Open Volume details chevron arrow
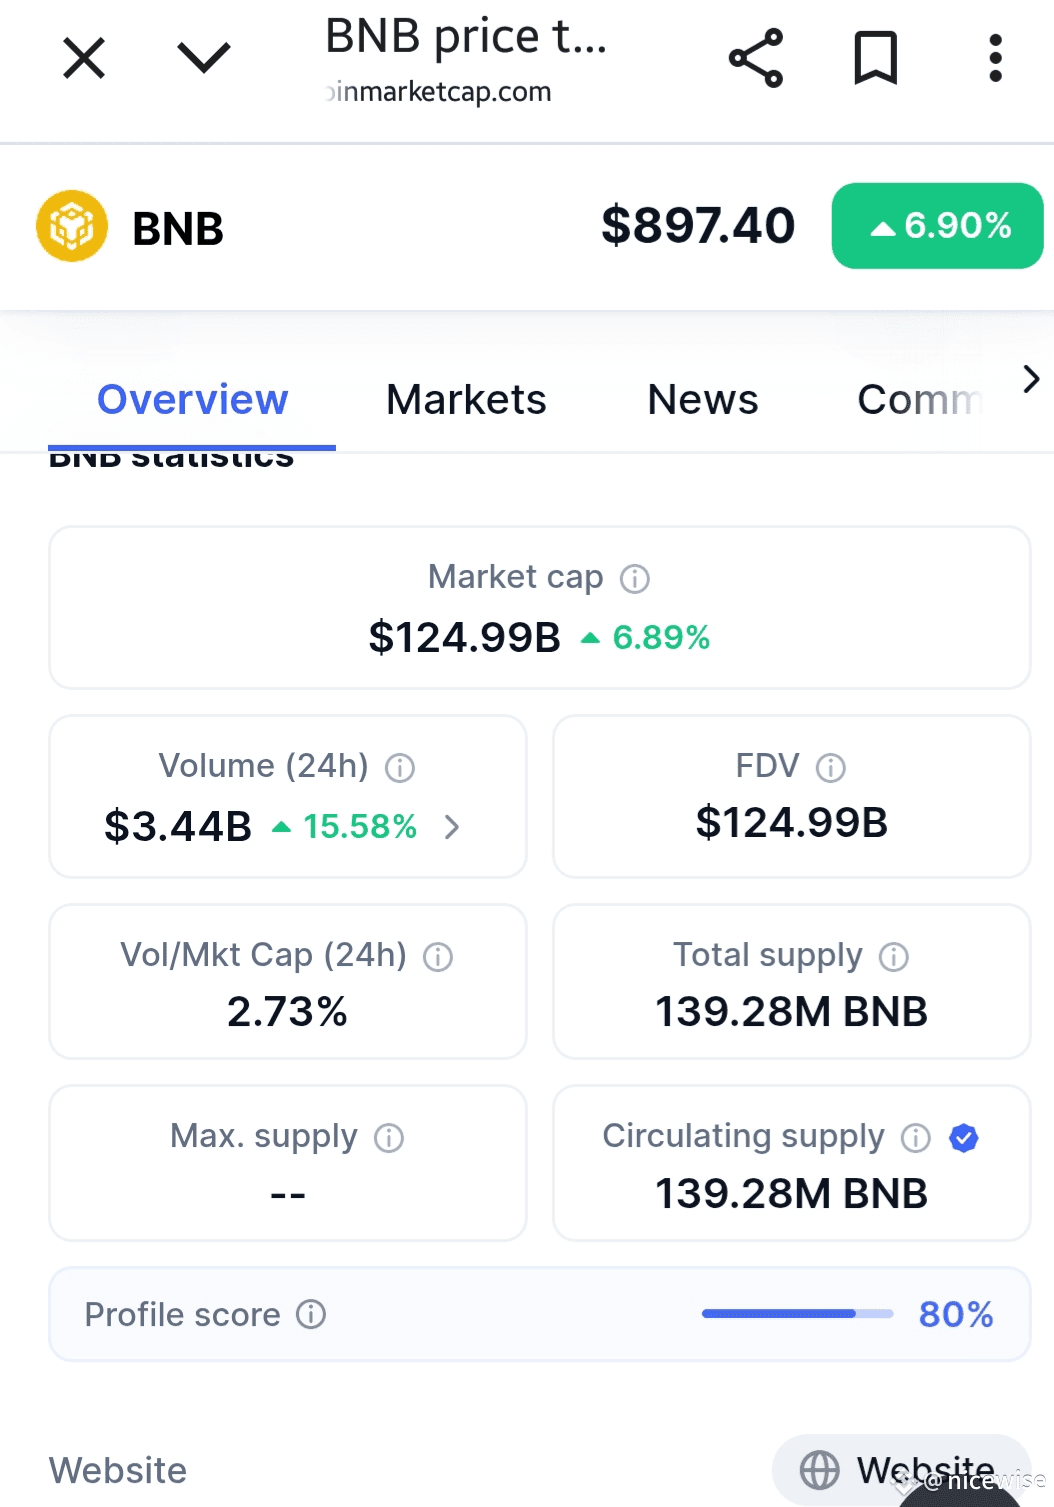This screenshot has width=1054, height=1507. click(452, 827)
